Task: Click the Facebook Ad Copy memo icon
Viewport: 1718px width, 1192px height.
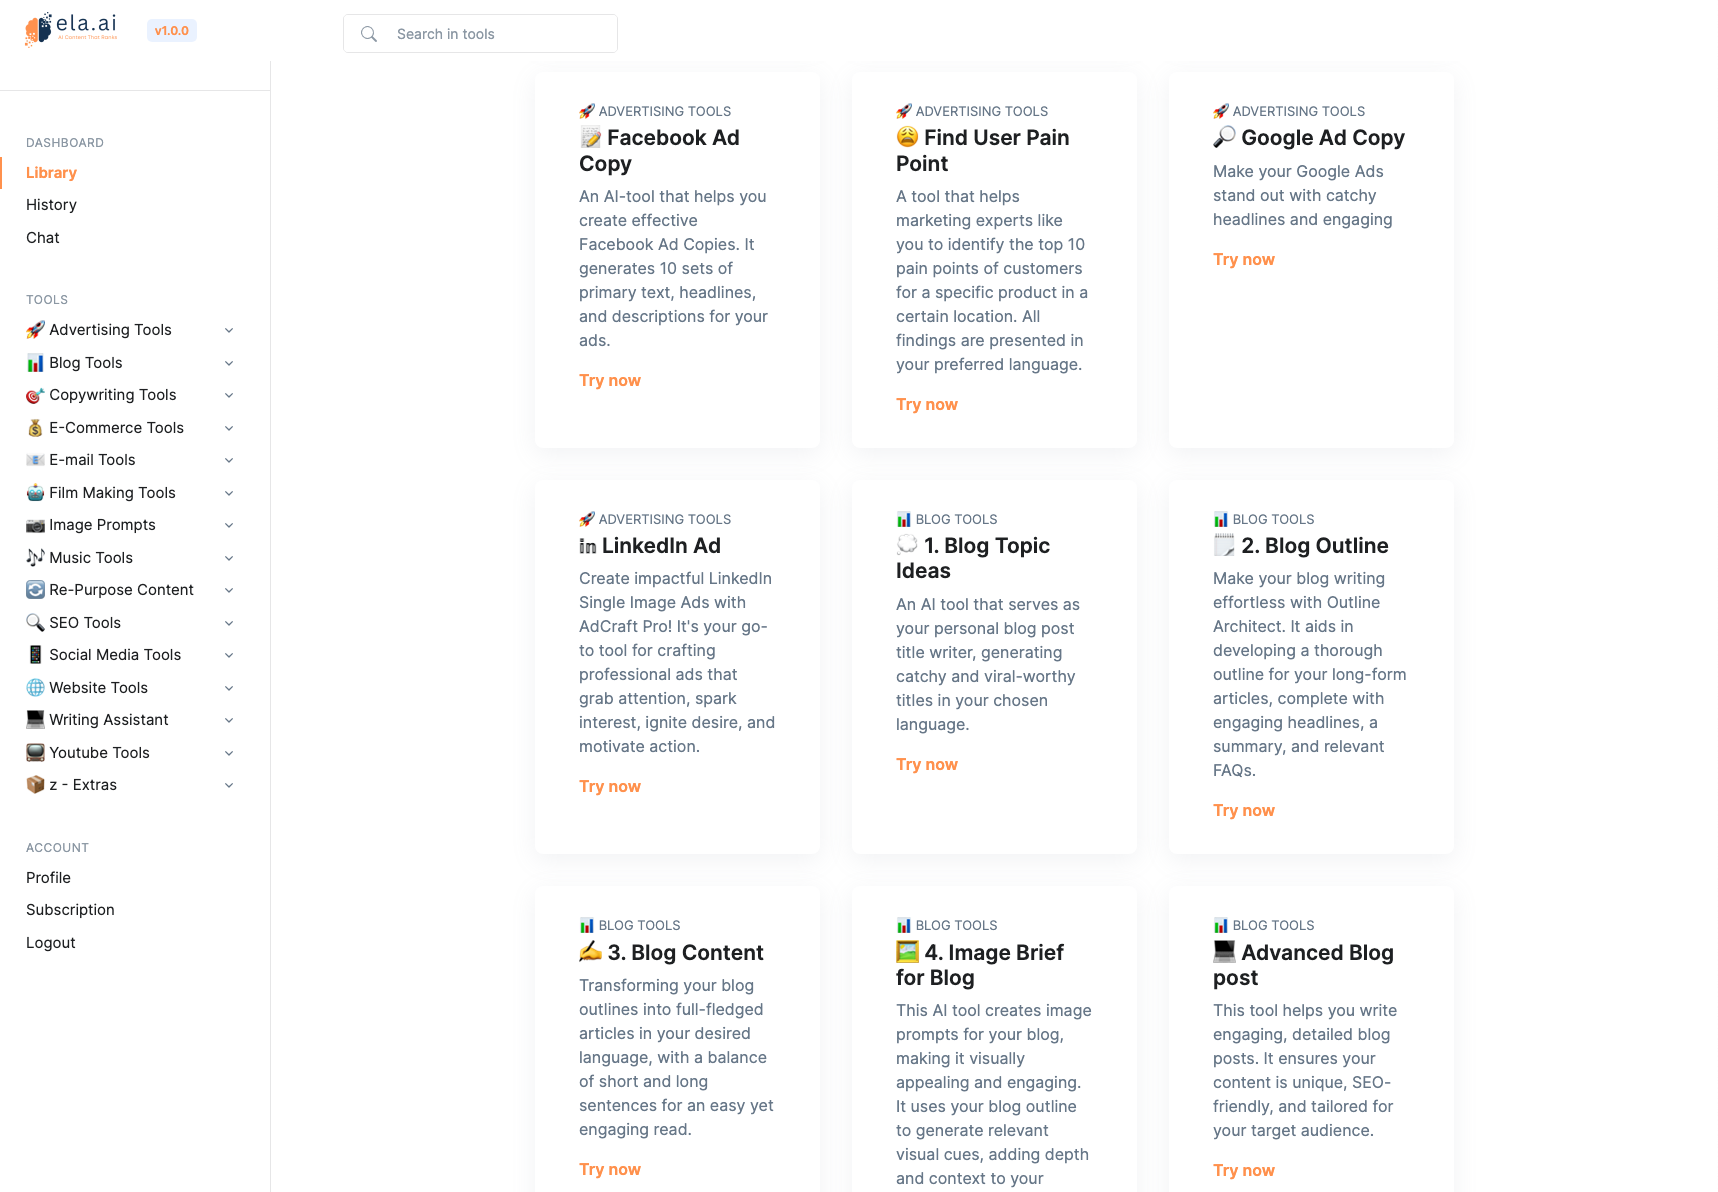Action: pos(590,138)
